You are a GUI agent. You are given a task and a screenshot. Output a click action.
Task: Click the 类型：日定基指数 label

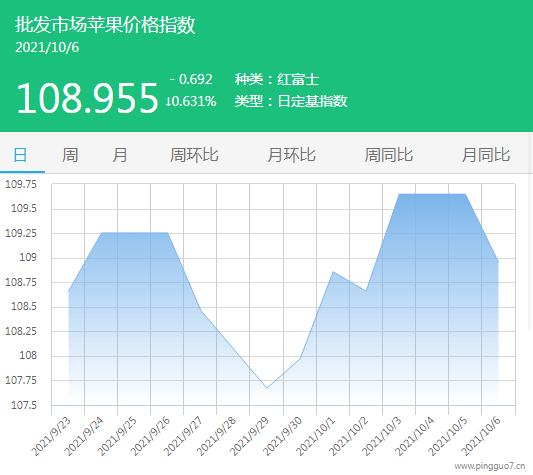(291, 101)
